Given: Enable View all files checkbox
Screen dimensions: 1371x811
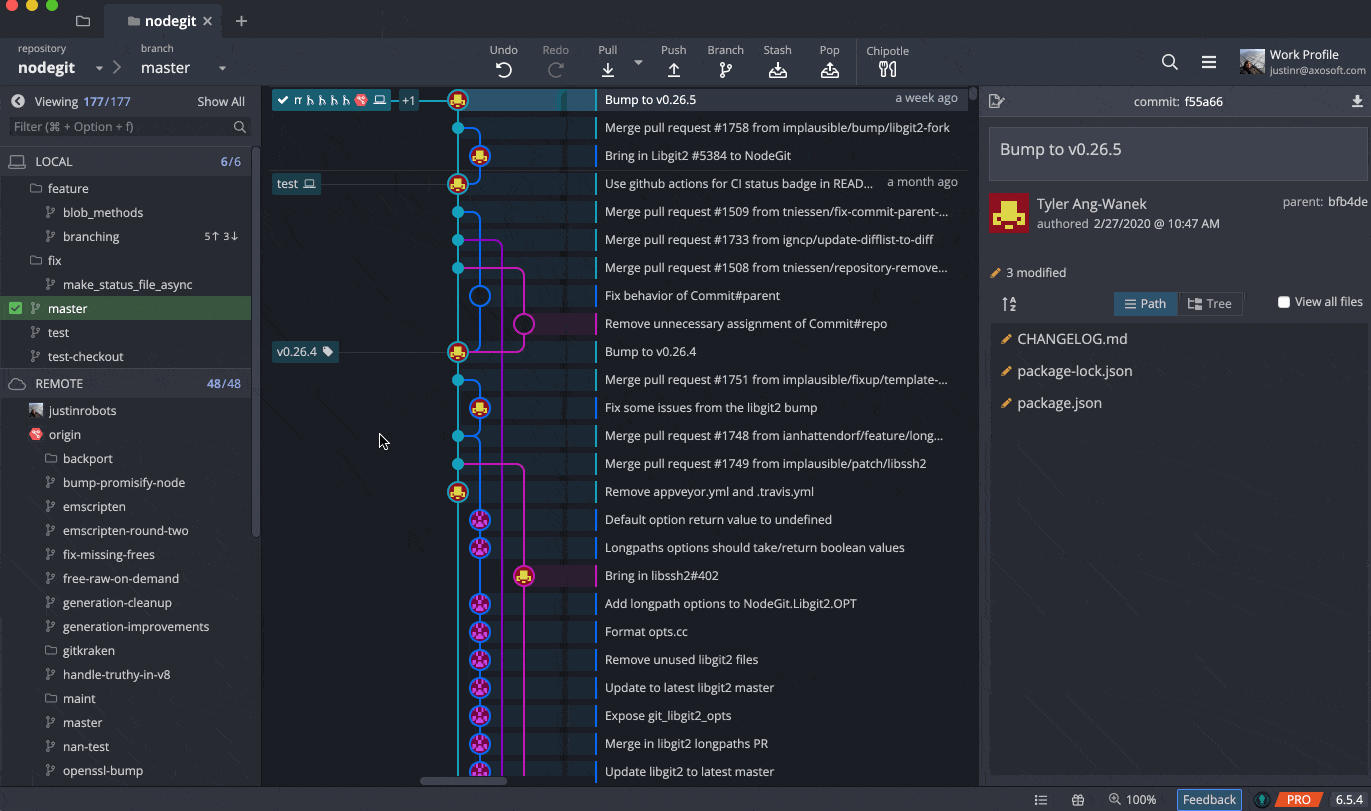Looking at the screenshot, I should pos(1284,302).
